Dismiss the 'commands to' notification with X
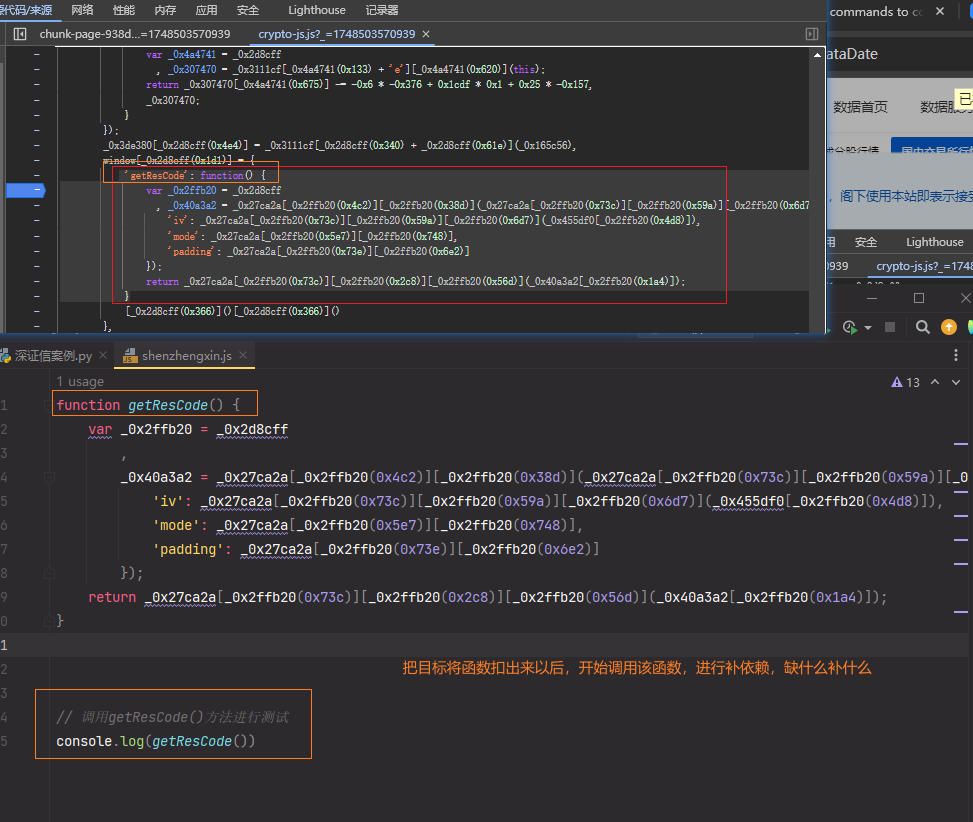This screenshot has width=973, height=822. pyautogui.click(x=940, y=11)
